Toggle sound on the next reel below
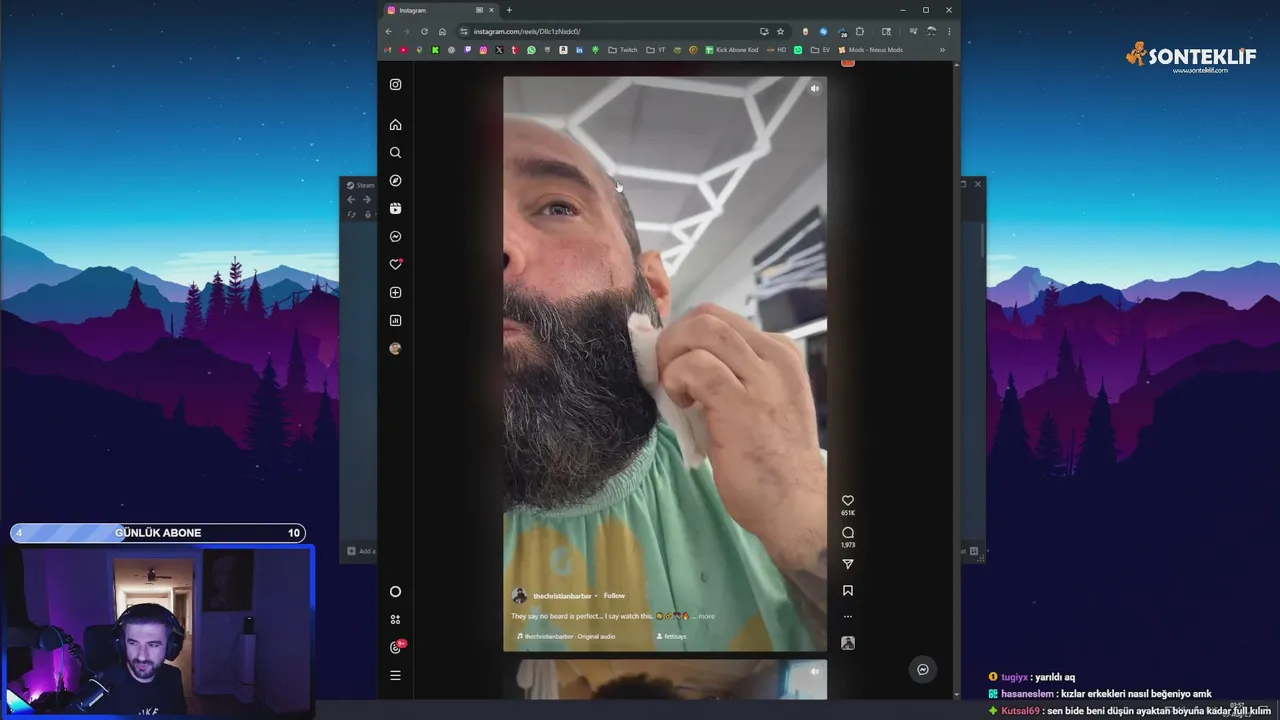The height and width of the screenshot is (720, 1280). point(814,672)
